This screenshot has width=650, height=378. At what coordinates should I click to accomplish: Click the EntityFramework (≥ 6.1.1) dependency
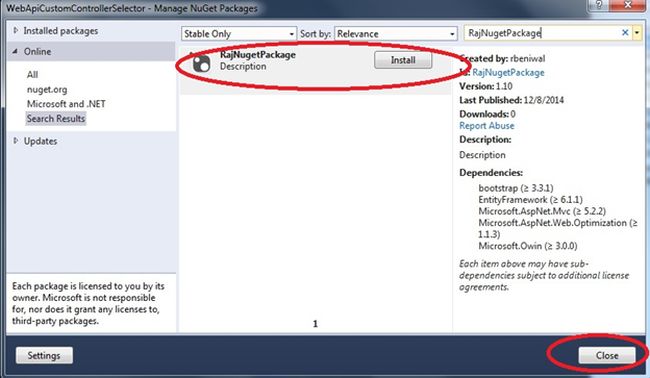tap(531, 200)
